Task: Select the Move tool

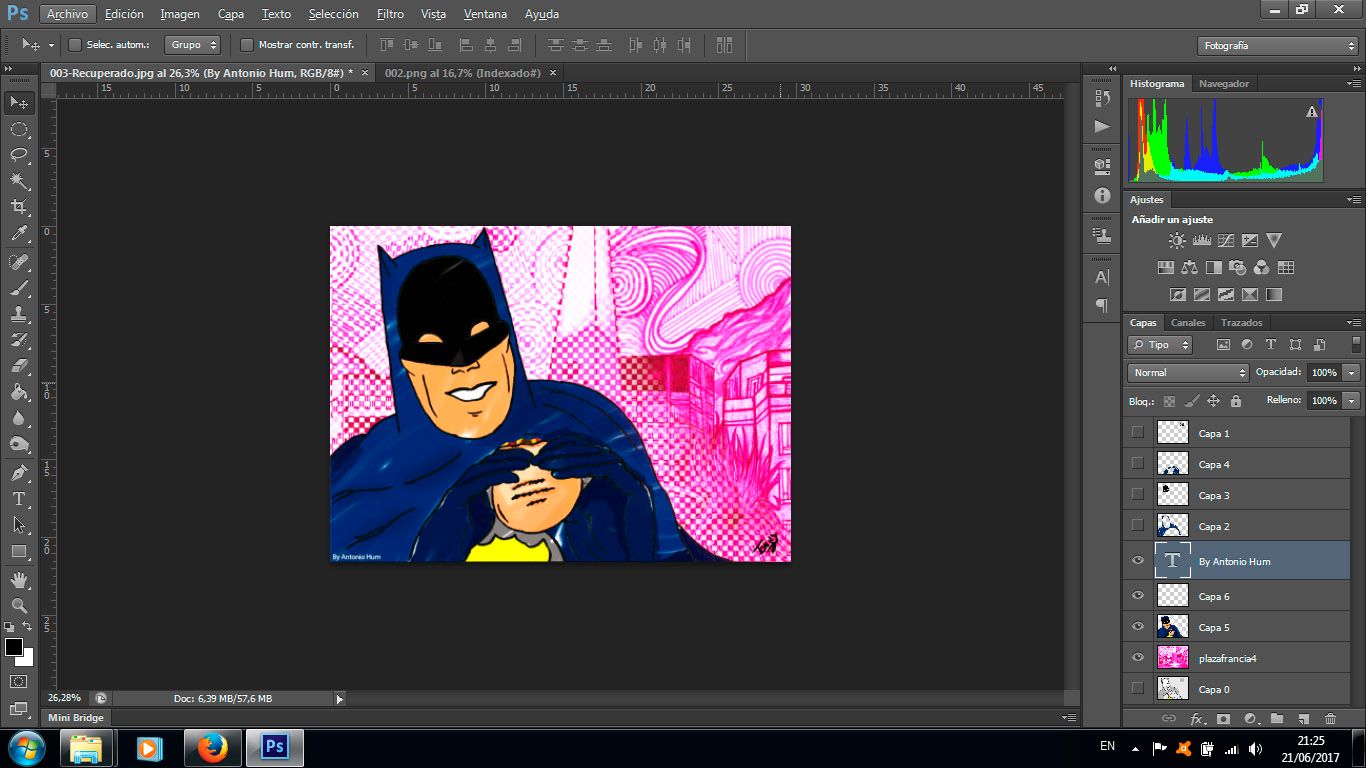Action: [19, 103]
